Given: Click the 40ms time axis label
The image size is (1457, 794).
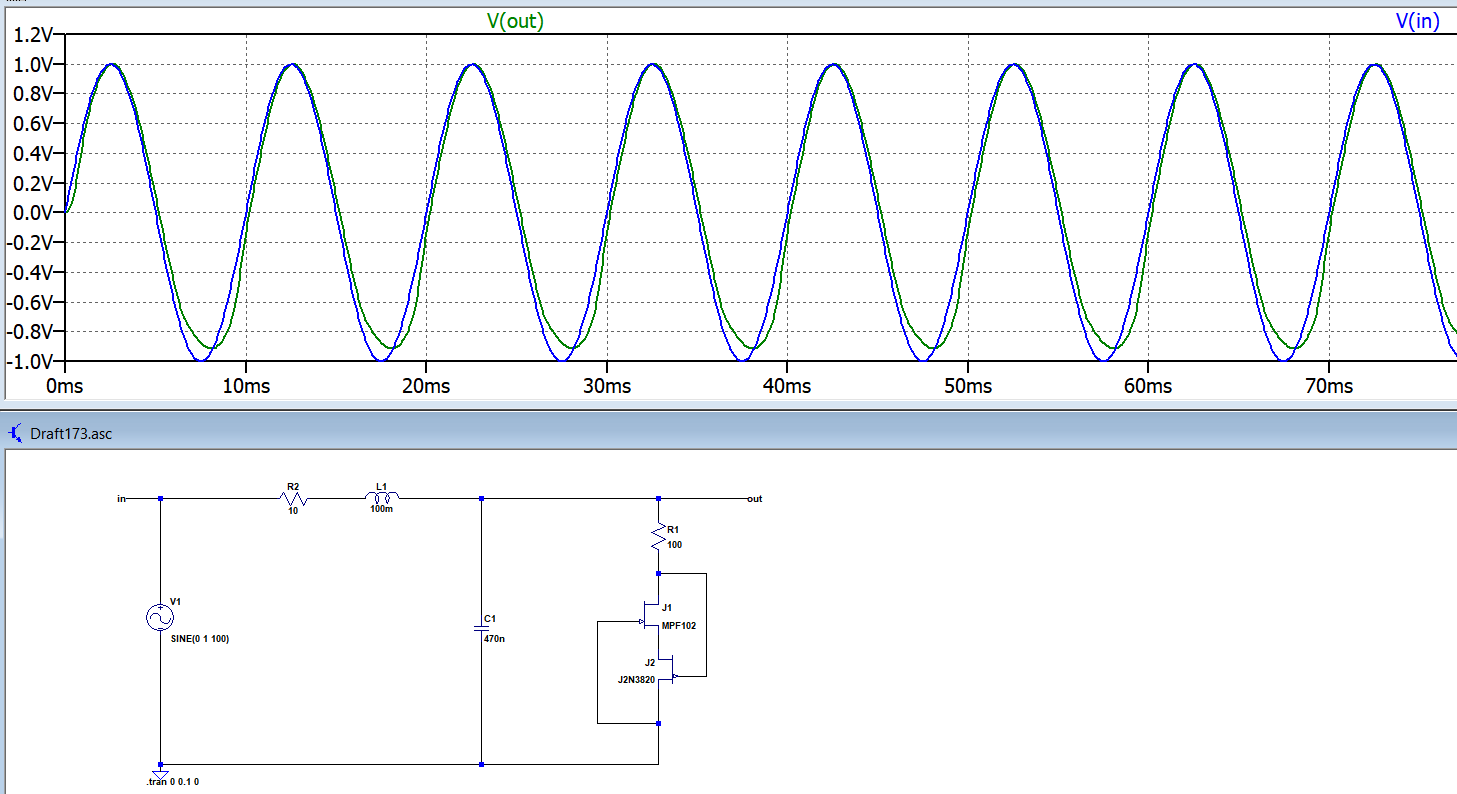Looking at the screenshot, I should pos(787,386).
